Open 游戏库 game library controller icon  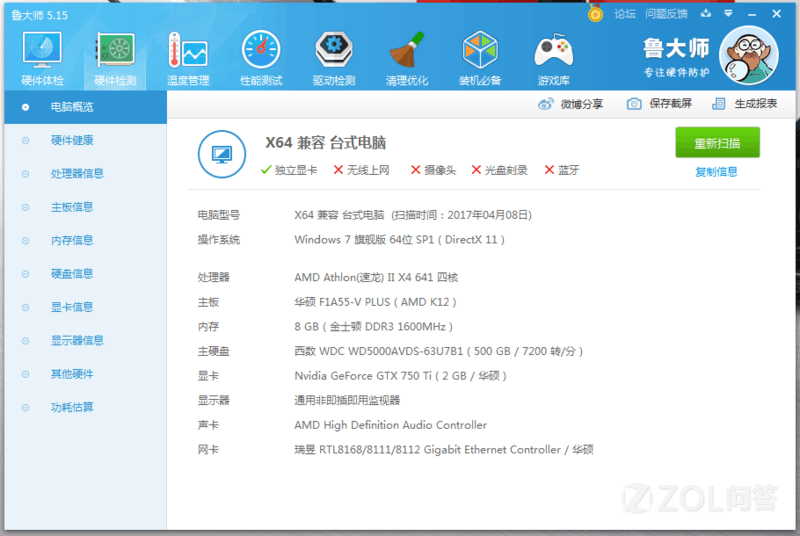pos(554,58)
